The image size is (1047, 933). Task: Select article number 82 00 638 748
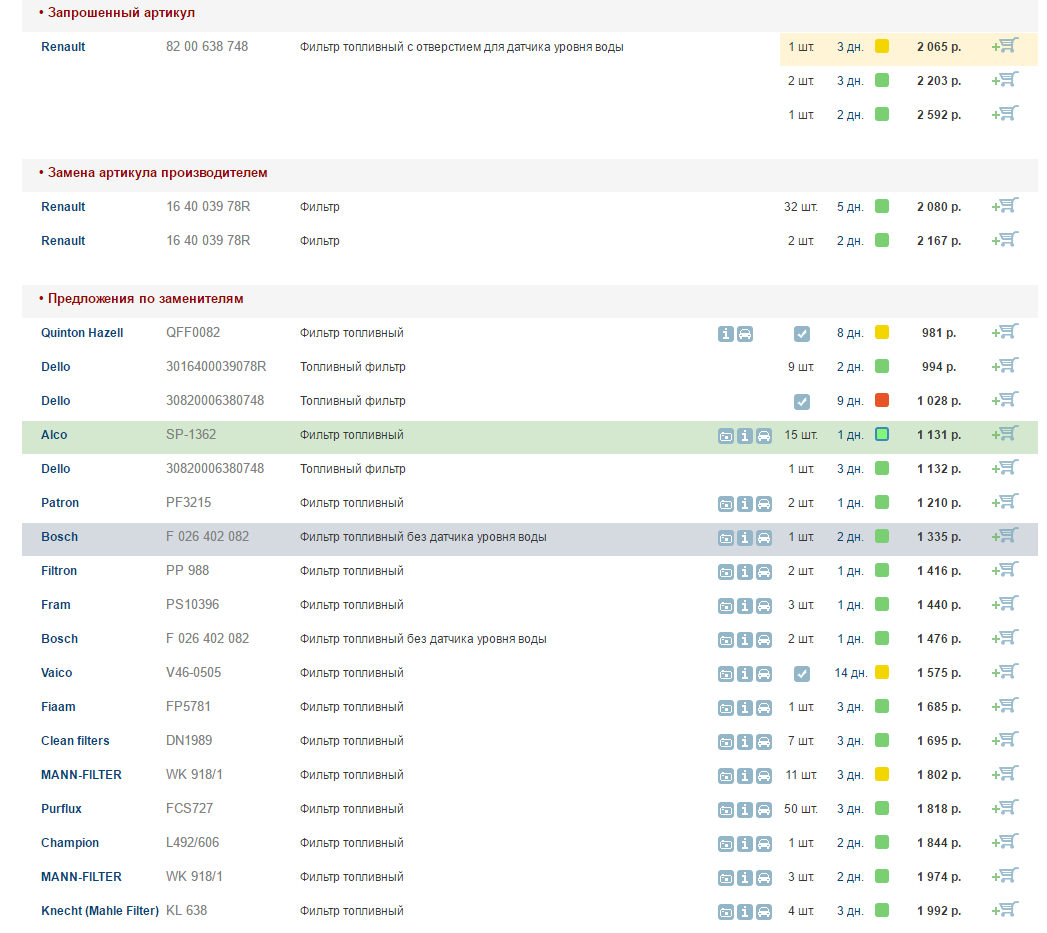(207, 47)
